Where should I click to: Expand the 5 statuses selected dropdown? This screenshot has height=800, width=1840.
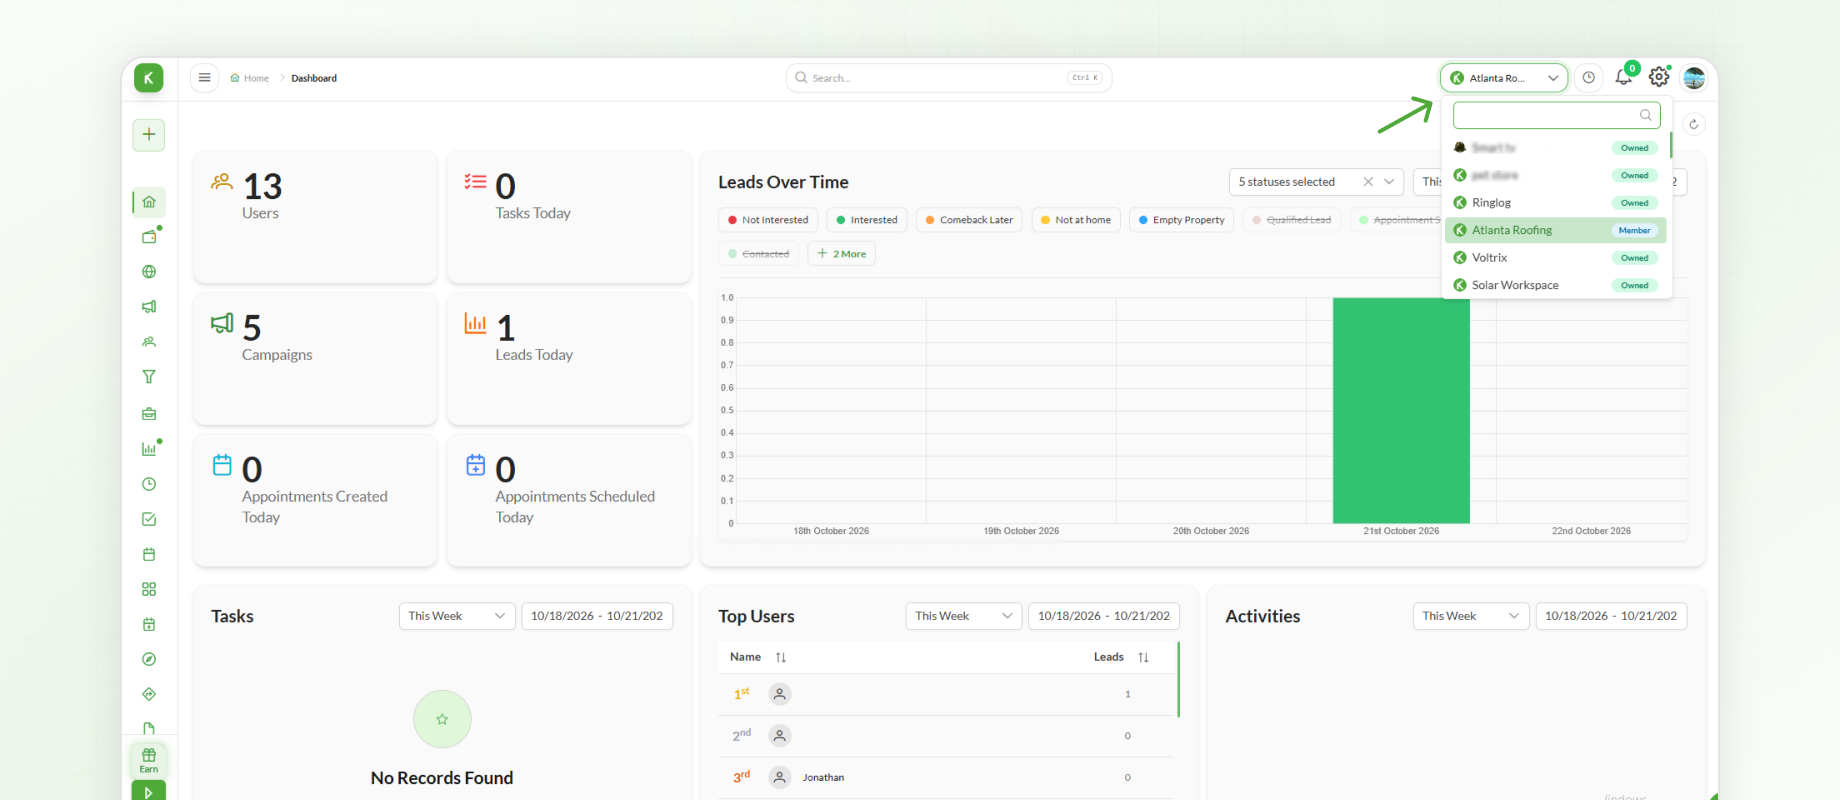pyautogui.click(x=1389, y=182)
